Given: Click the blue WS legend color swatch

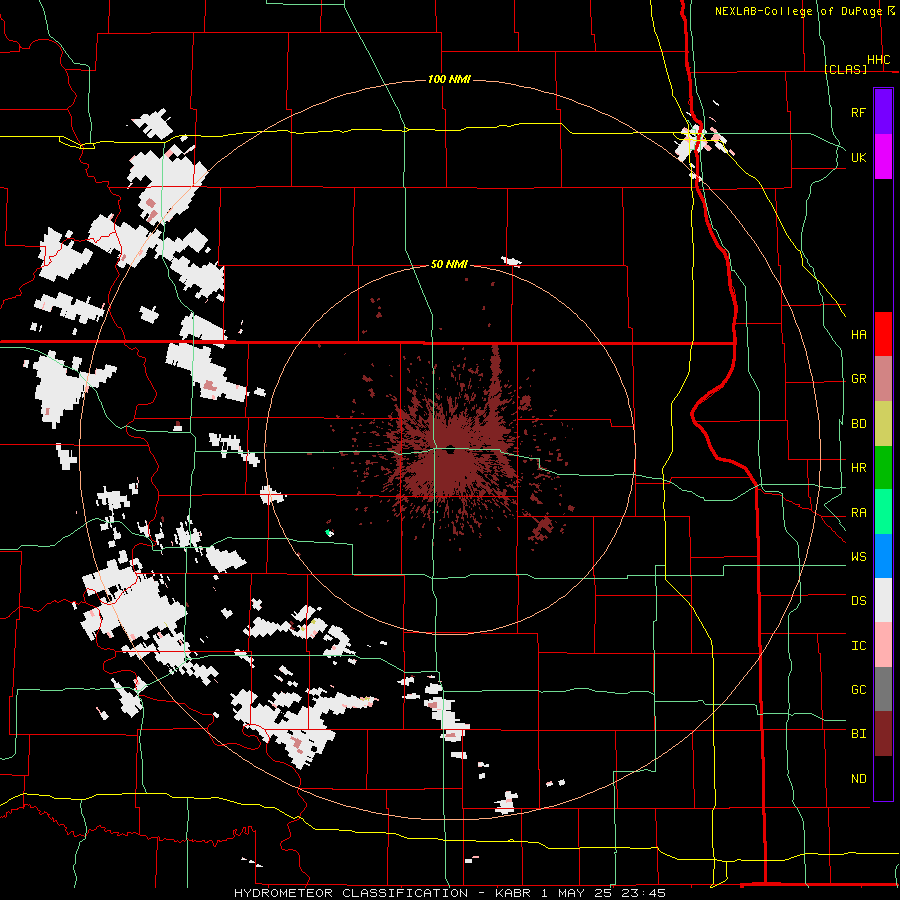Looking at the screenshot, I should pyautogui.click(x=883, y=556).
